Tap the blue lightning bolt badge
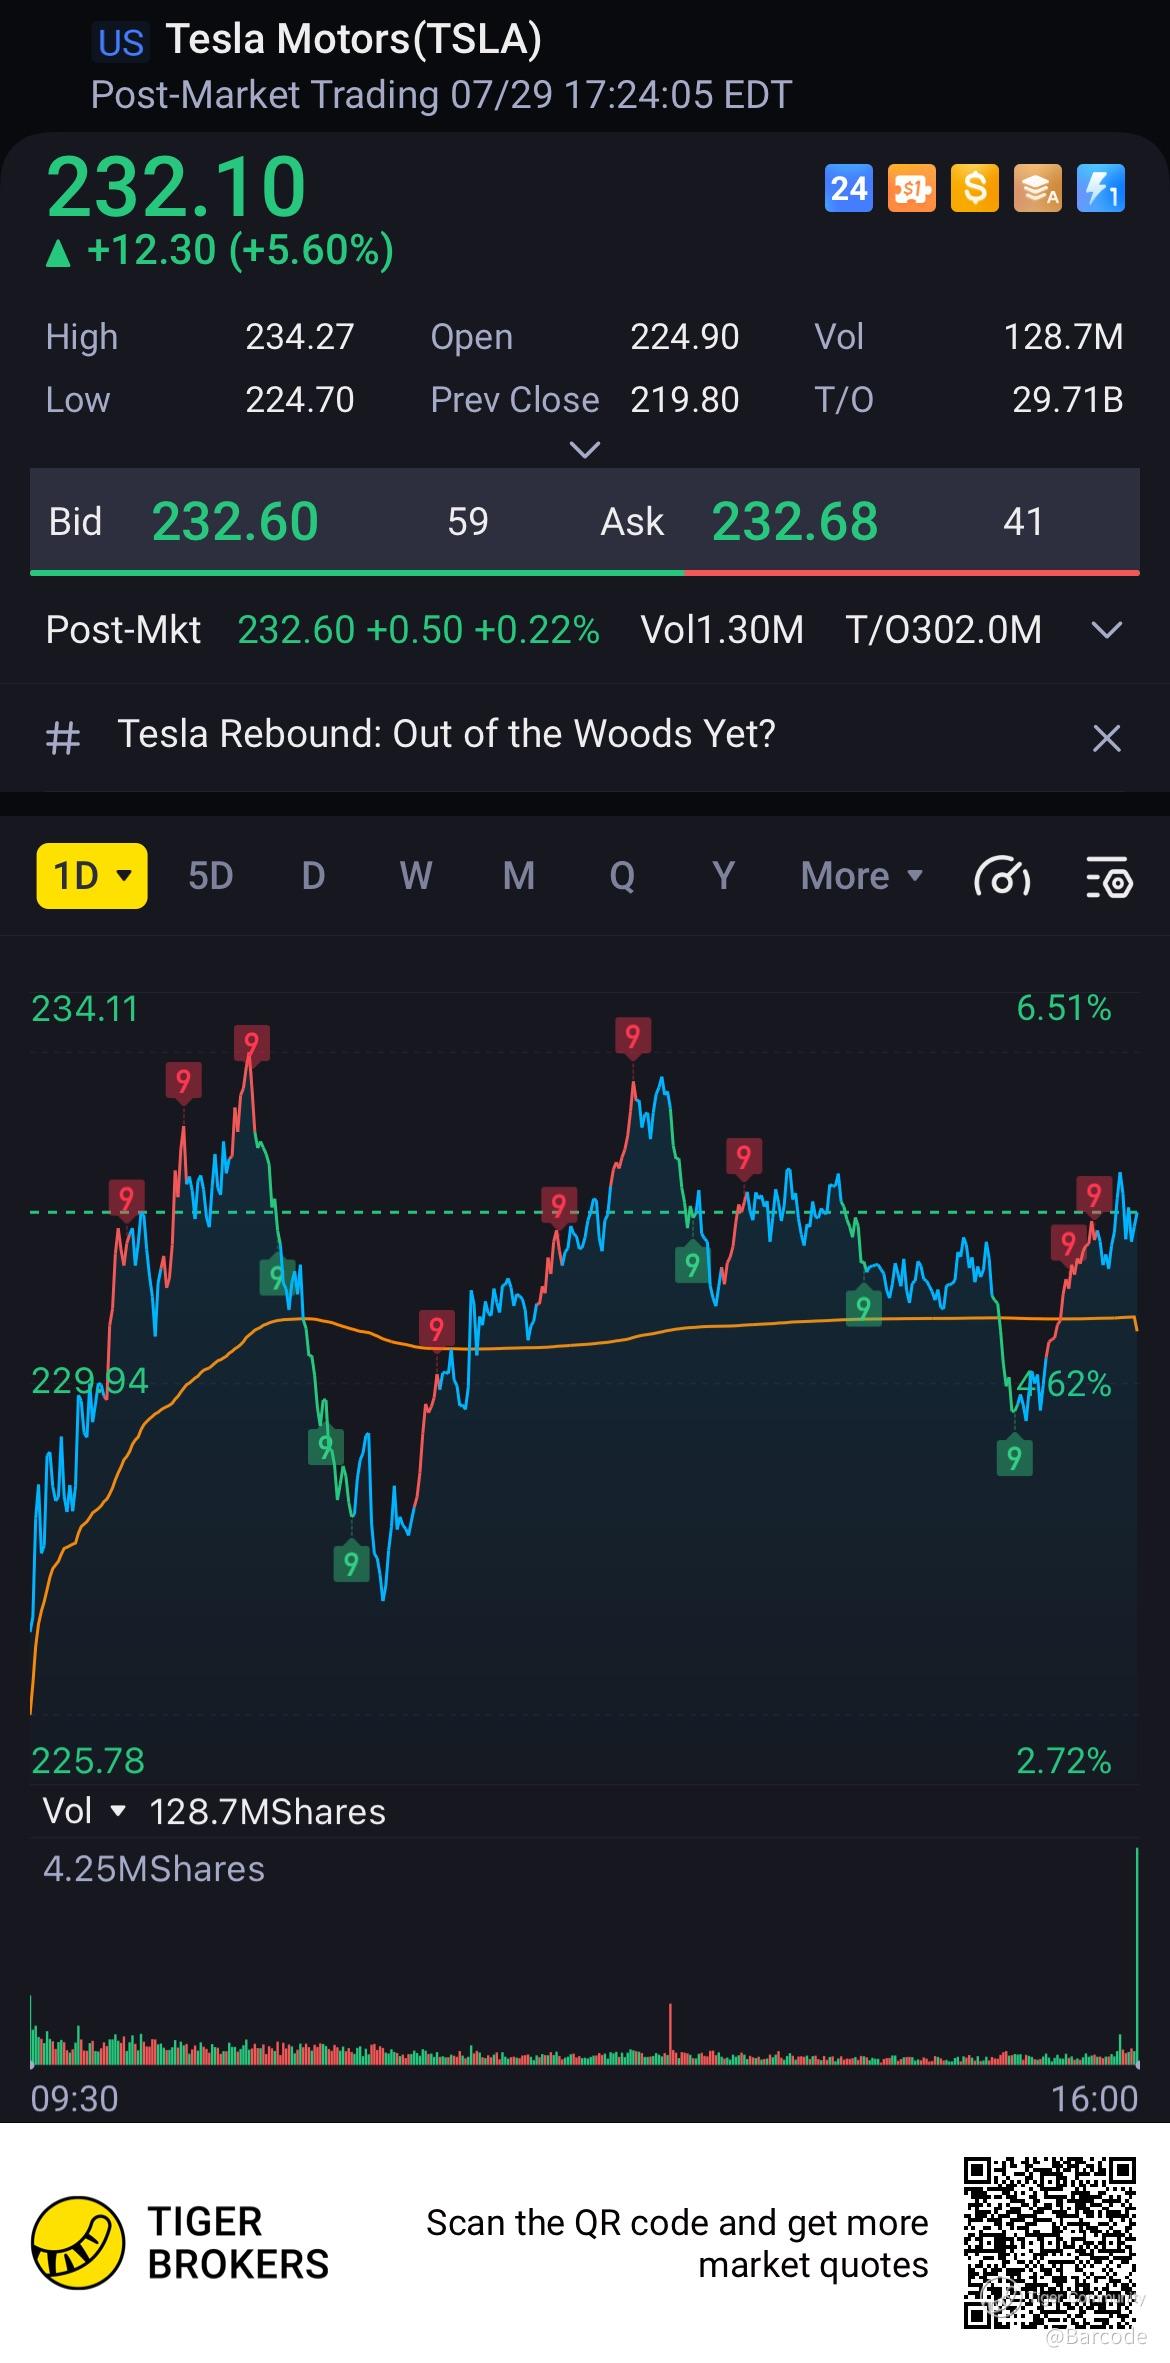This screenshot has height=2363, width=1170. (x=1101, y=188)
